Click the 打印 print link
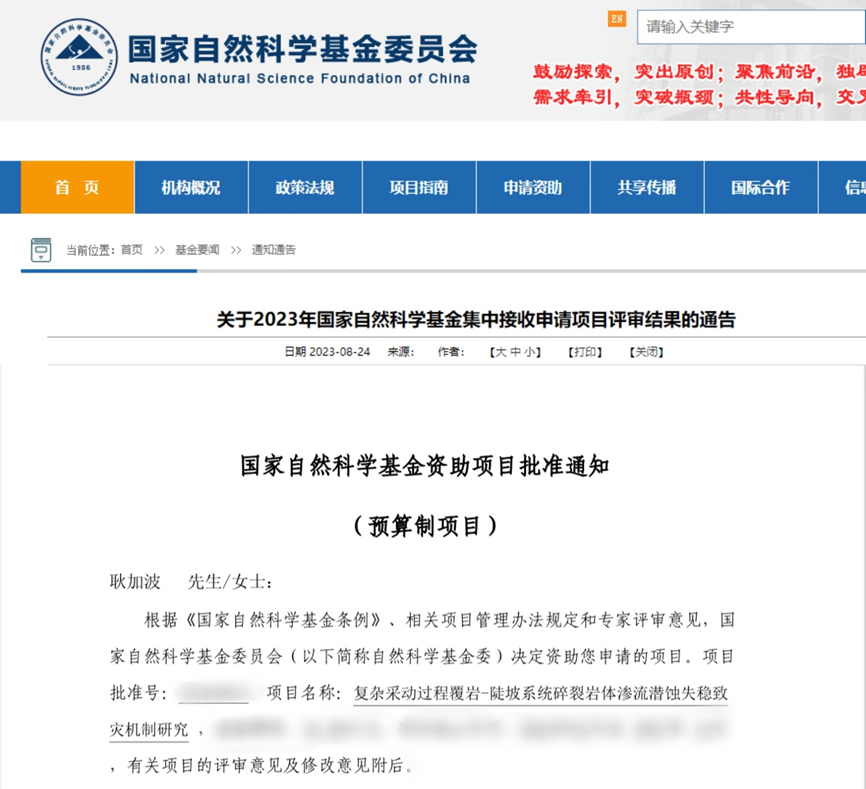 click(x=585, y=352)
